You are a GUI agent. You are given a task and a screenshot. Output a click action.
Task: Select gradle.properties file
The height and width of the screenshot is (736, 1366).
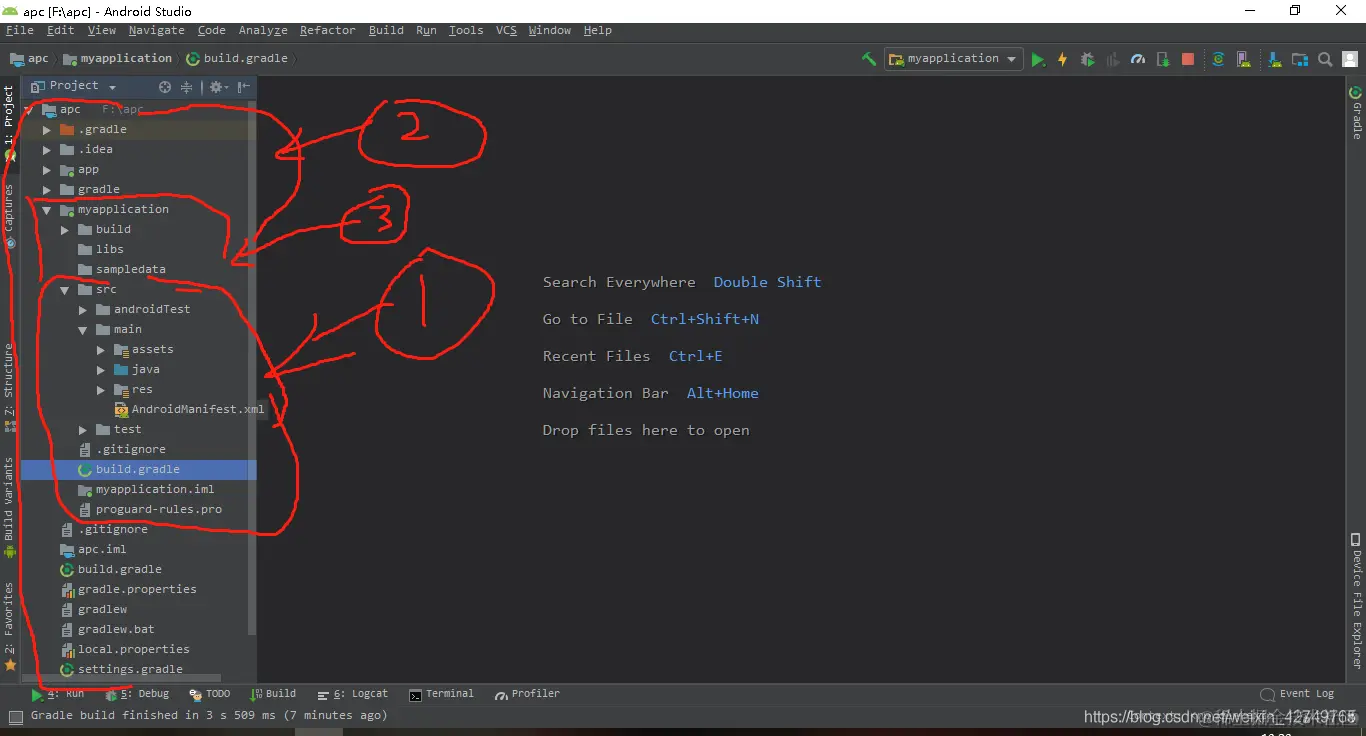[x=128, y=590]
